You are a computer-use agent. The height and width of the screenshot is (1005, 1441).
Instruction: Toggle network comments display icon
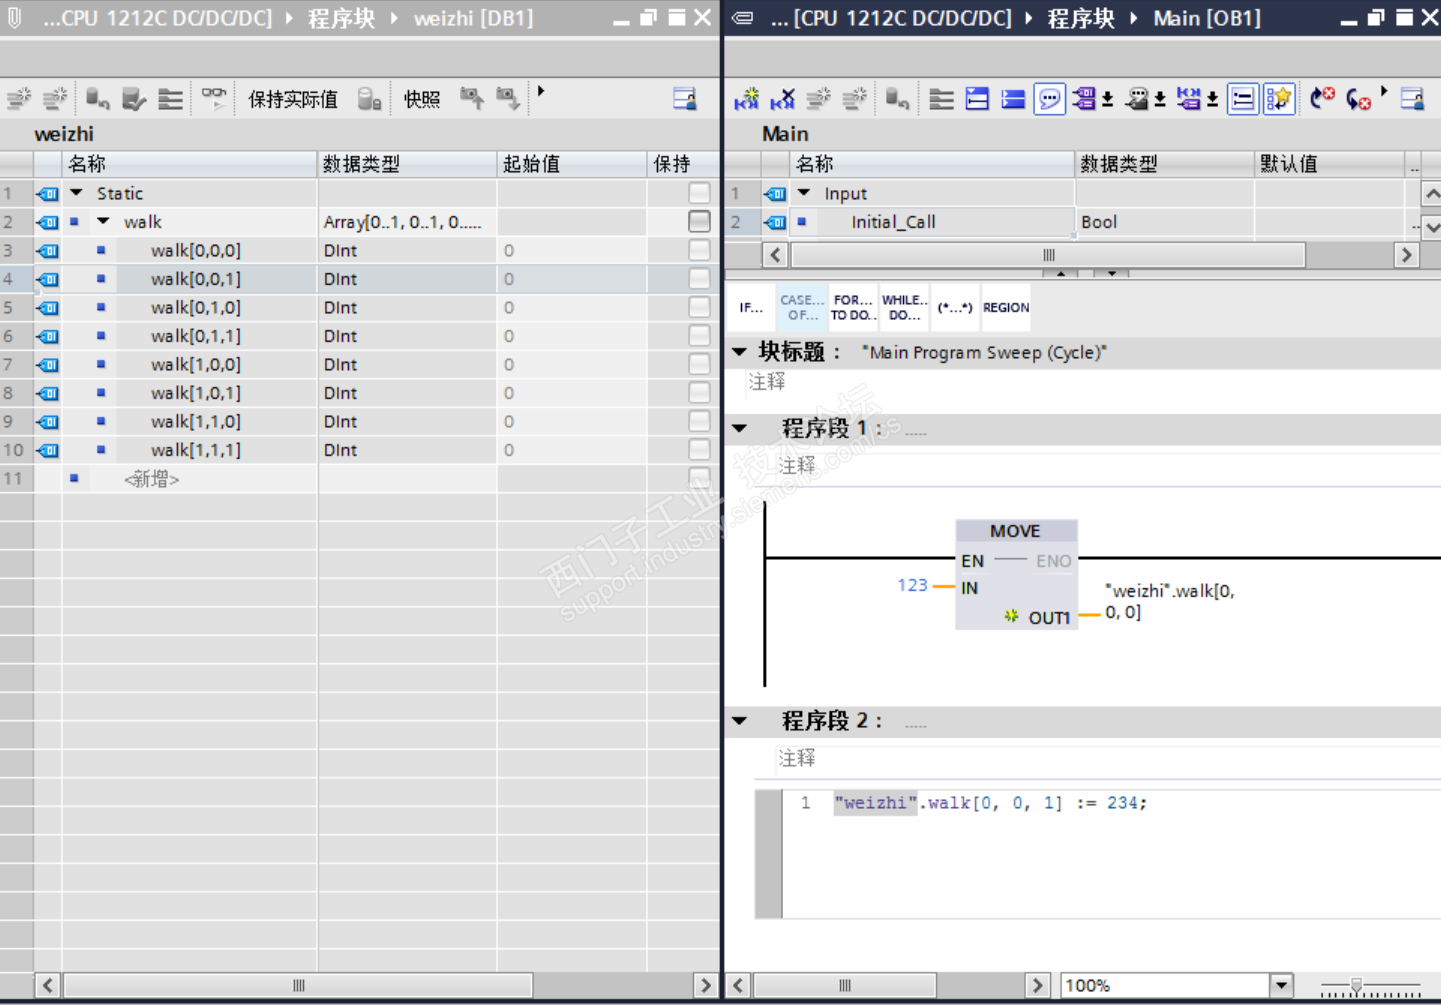click(1242, 99)
